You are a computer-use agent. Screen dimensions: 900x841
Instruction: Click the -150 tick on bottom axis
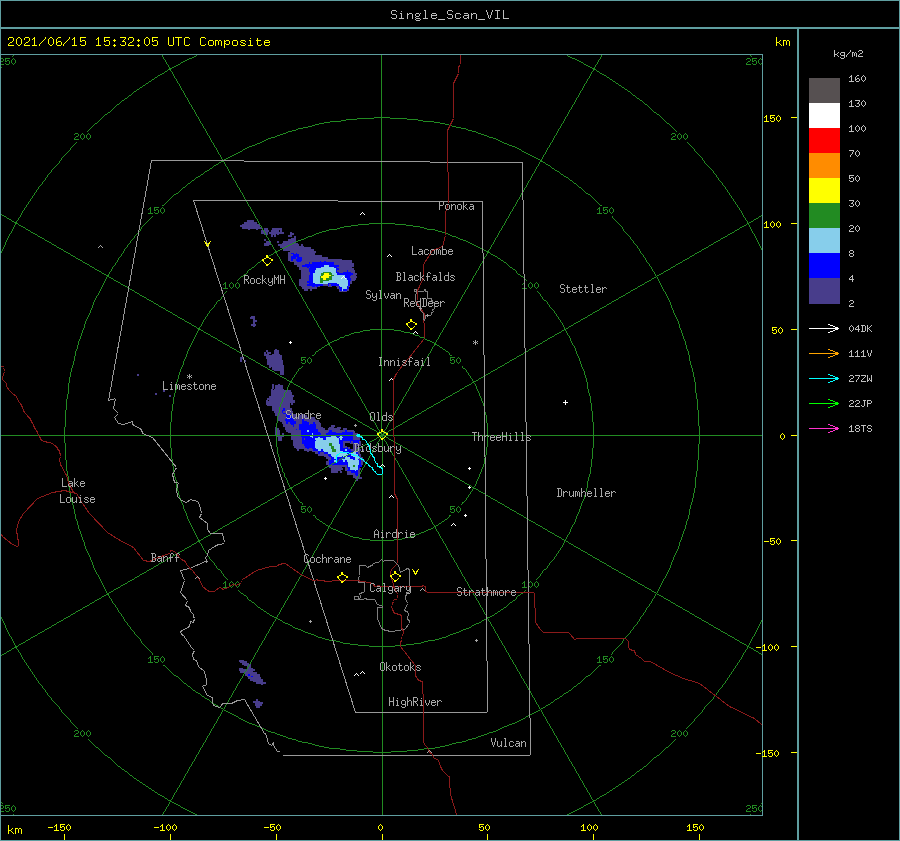click(x=59, y=827)
